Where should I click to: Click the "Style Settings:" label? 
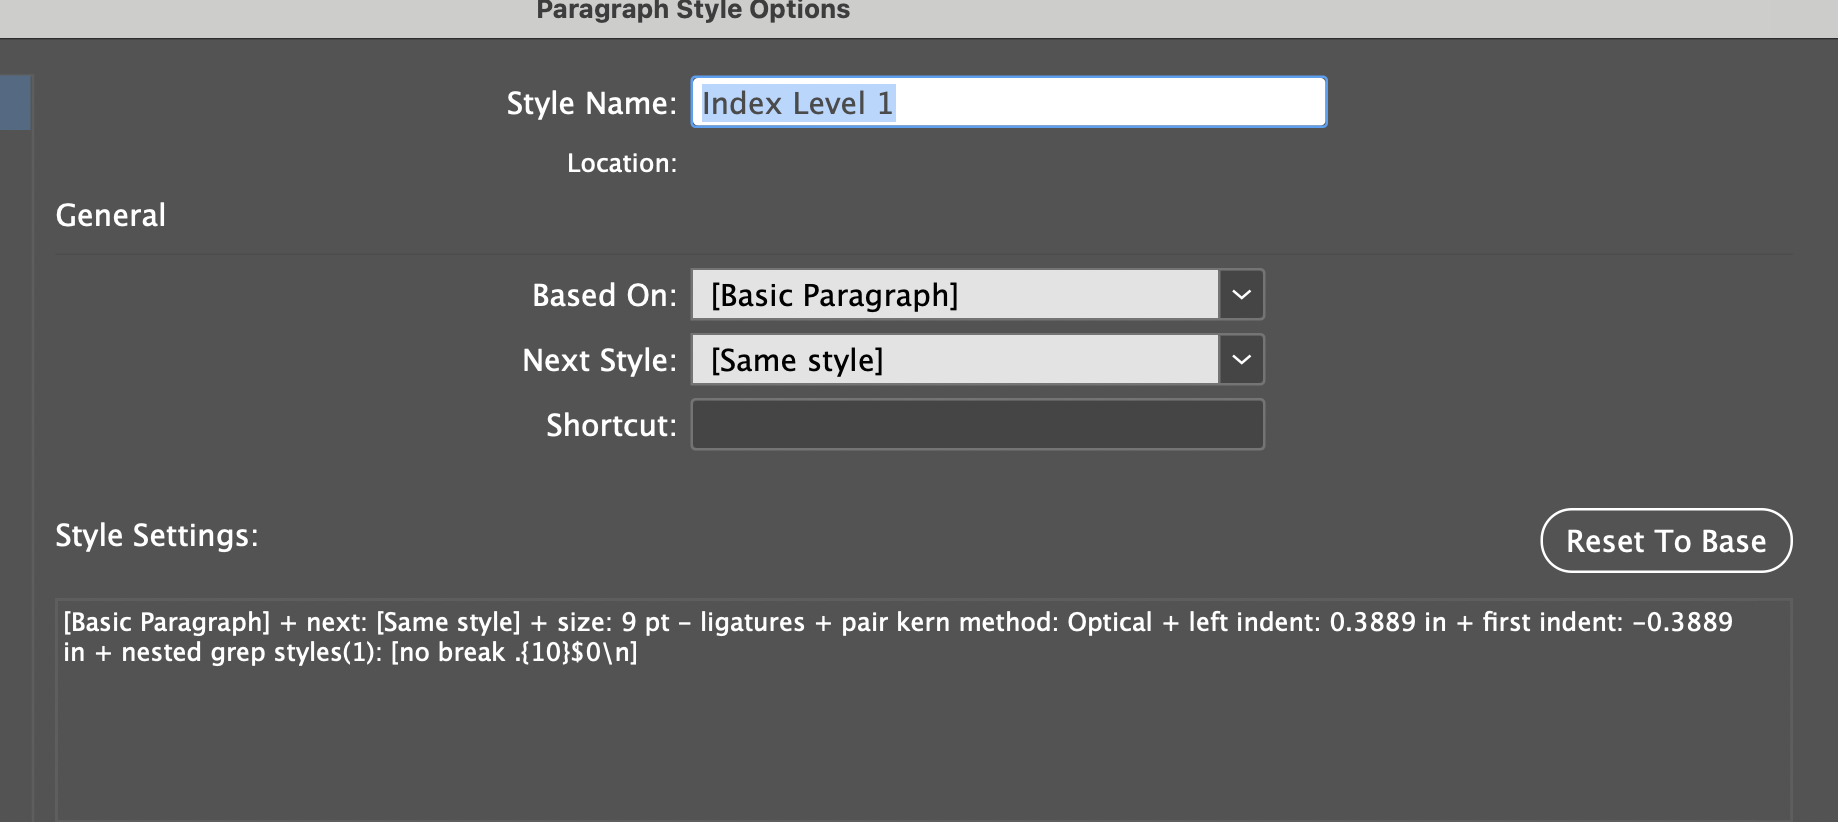157,535
